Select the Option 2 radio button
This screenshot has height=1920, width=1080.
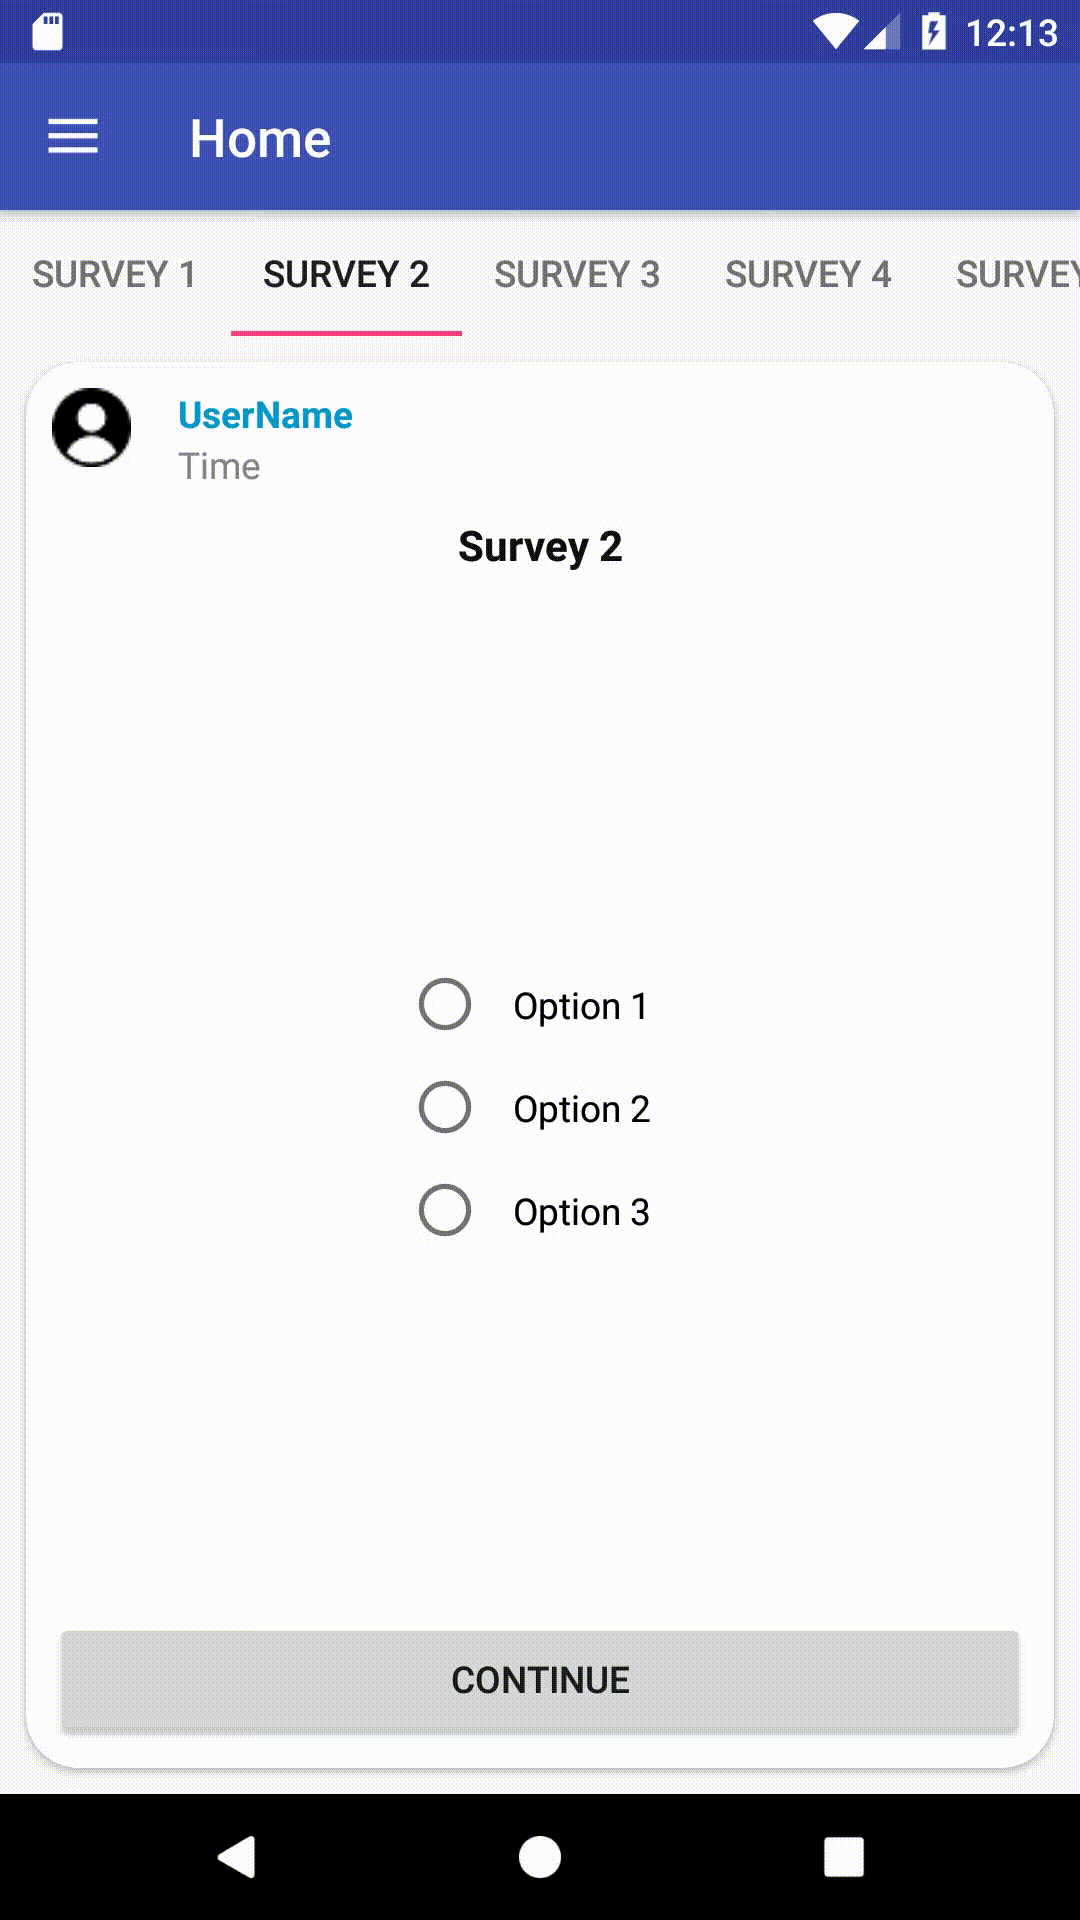click(444, 1107)
